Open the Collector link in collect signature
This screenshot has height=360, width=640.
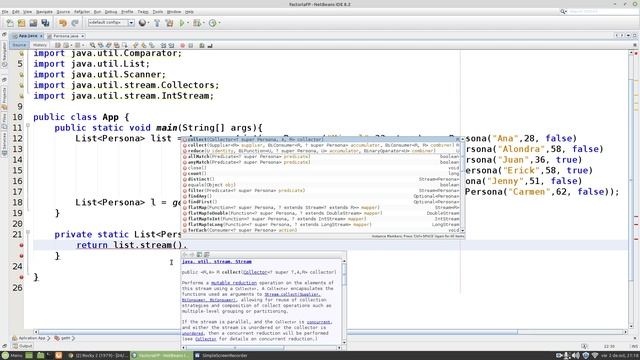tap(256, 272)
